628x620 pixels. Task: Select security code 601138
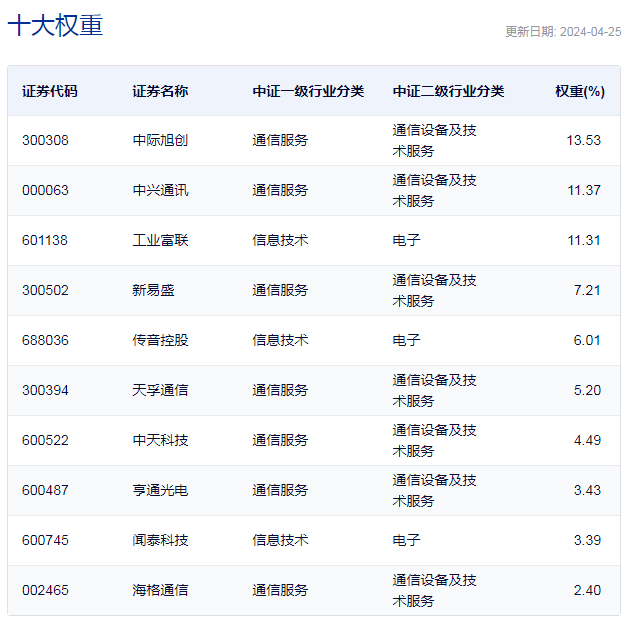(45, 240)
